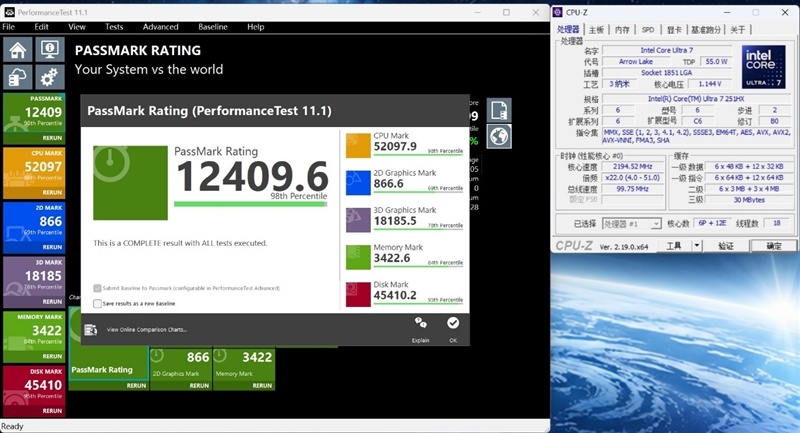Image resolution: width=800 pixels, height=433 pixels.
Task: Click RERUN on the CPU MARK tile
Action: coord(52,193)
